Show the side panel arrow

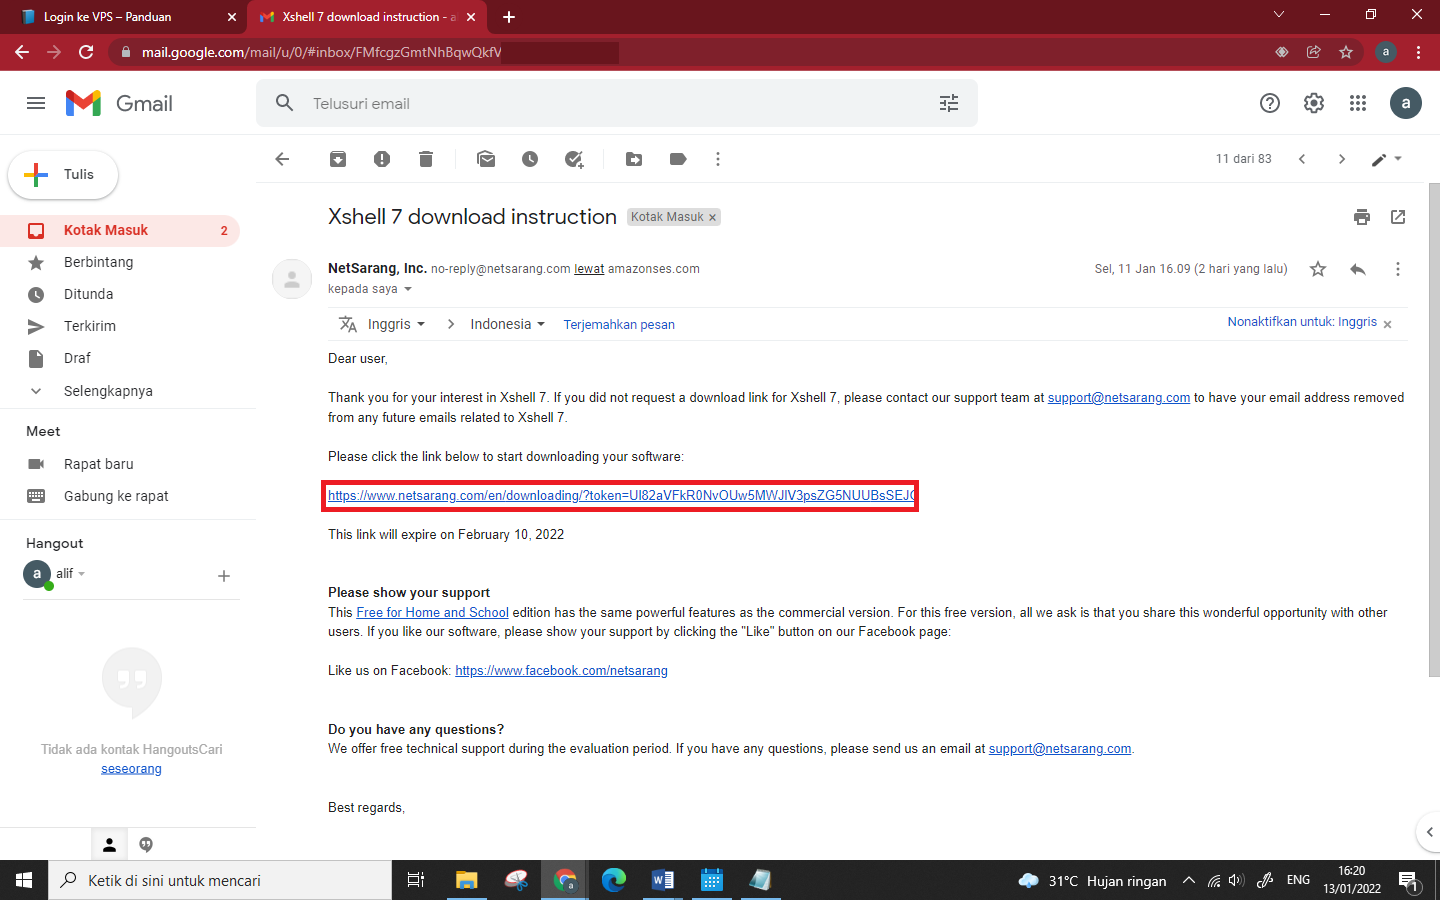(x=1429, y=832)
